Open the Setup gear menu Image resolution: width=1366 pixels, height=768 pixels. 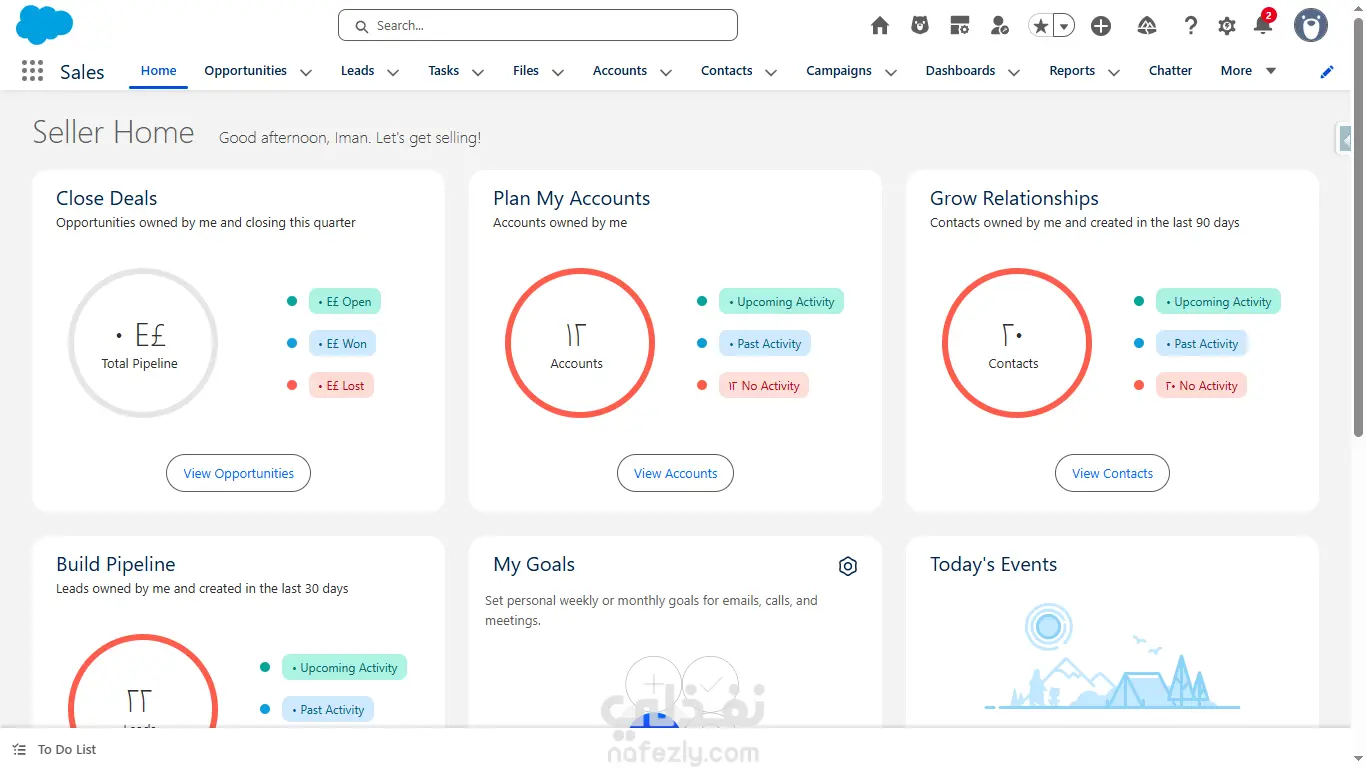pos(1227,26)
